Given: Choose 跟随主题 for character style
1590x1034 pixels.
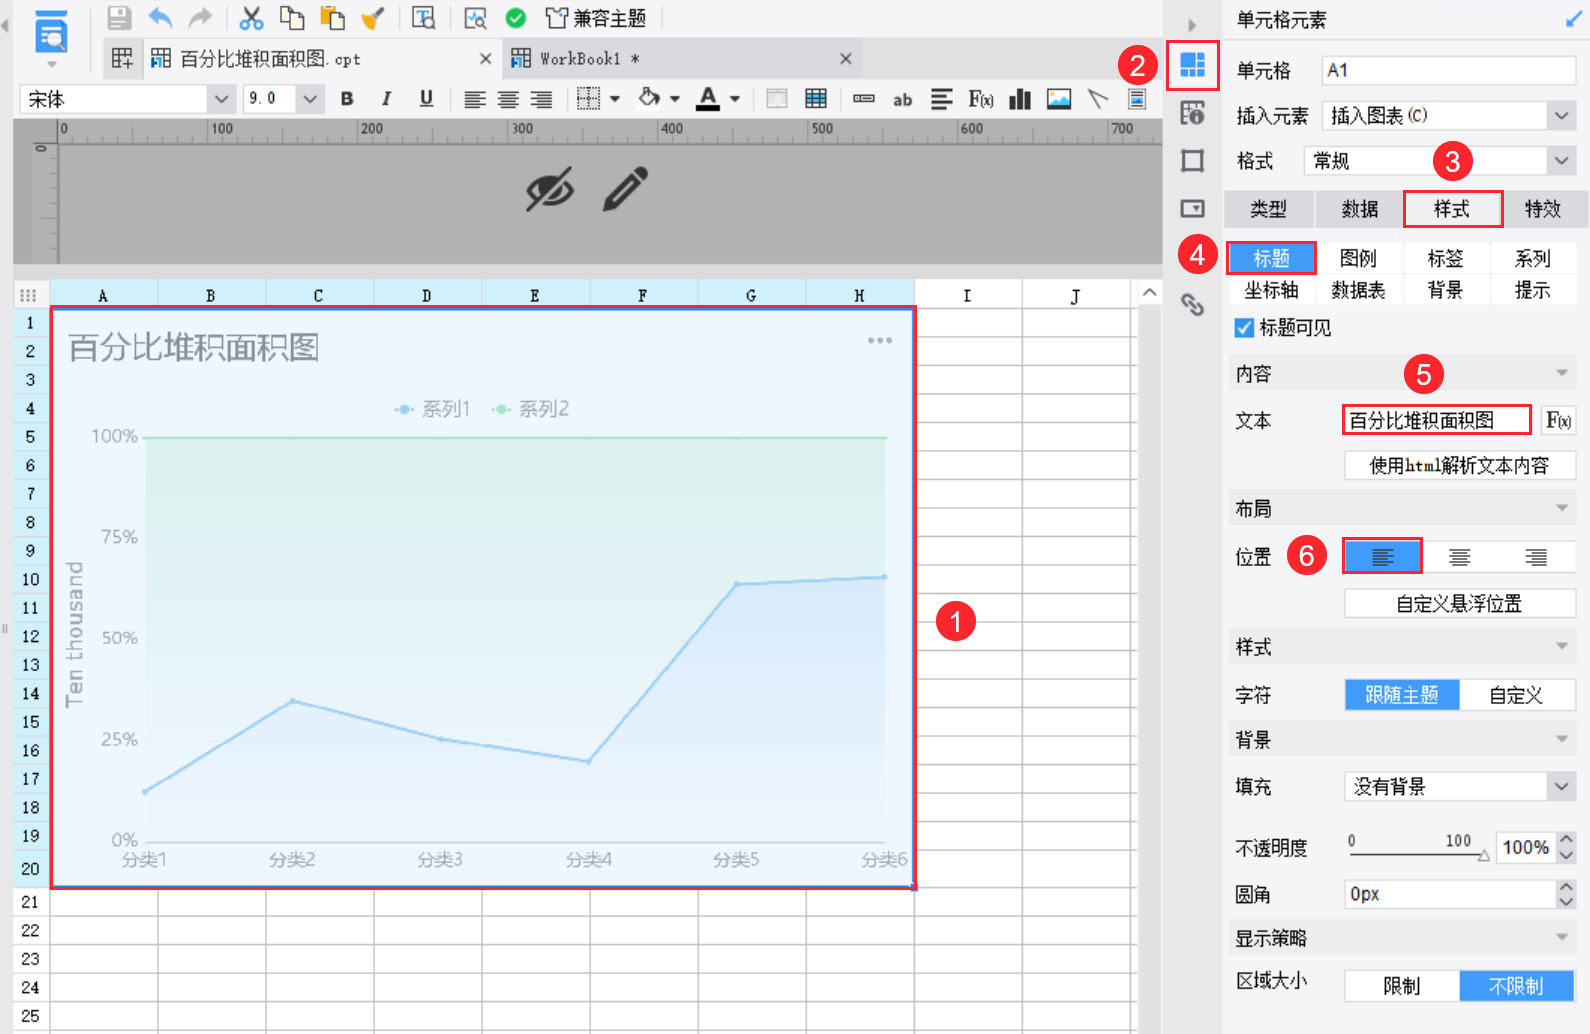Looking at the screenshot, I should [1402, 695].
